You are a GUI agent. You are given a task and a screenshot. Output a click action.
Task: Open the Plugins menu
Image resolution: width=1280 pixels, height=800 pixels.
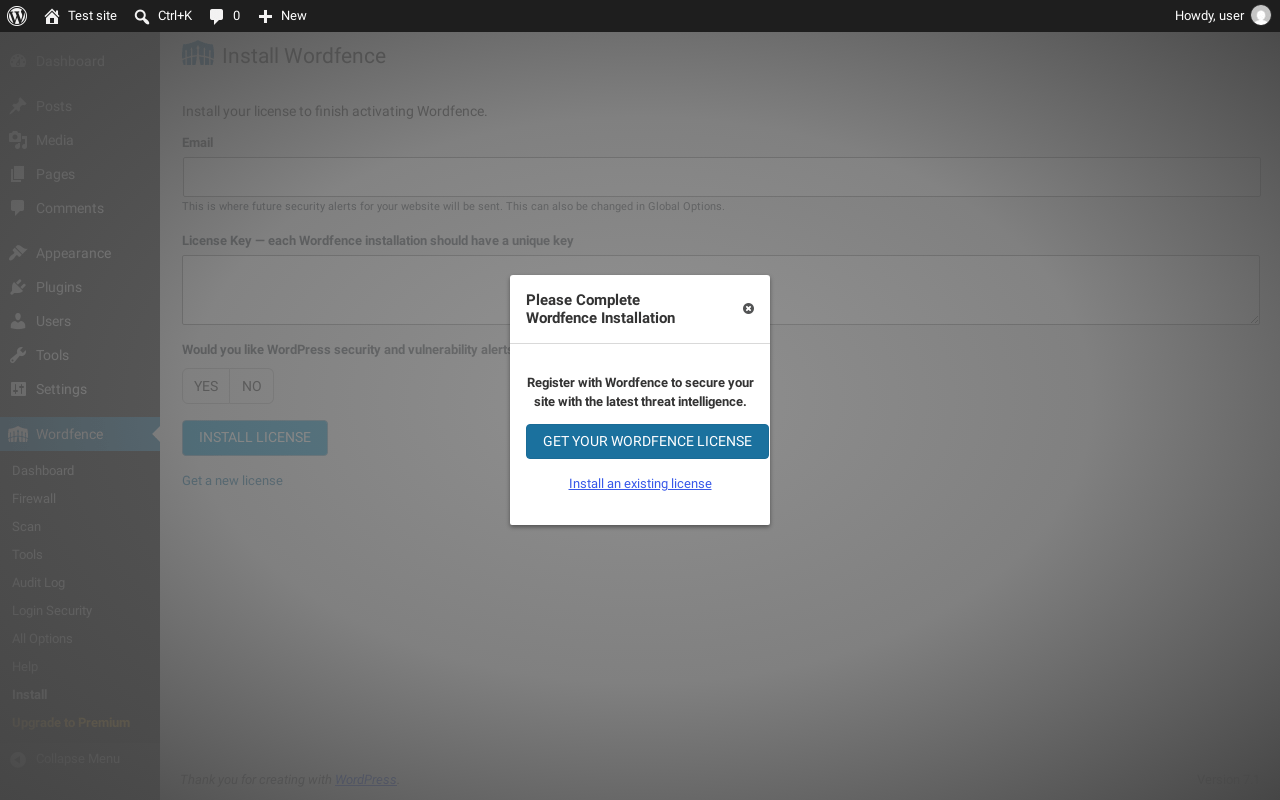80,287
